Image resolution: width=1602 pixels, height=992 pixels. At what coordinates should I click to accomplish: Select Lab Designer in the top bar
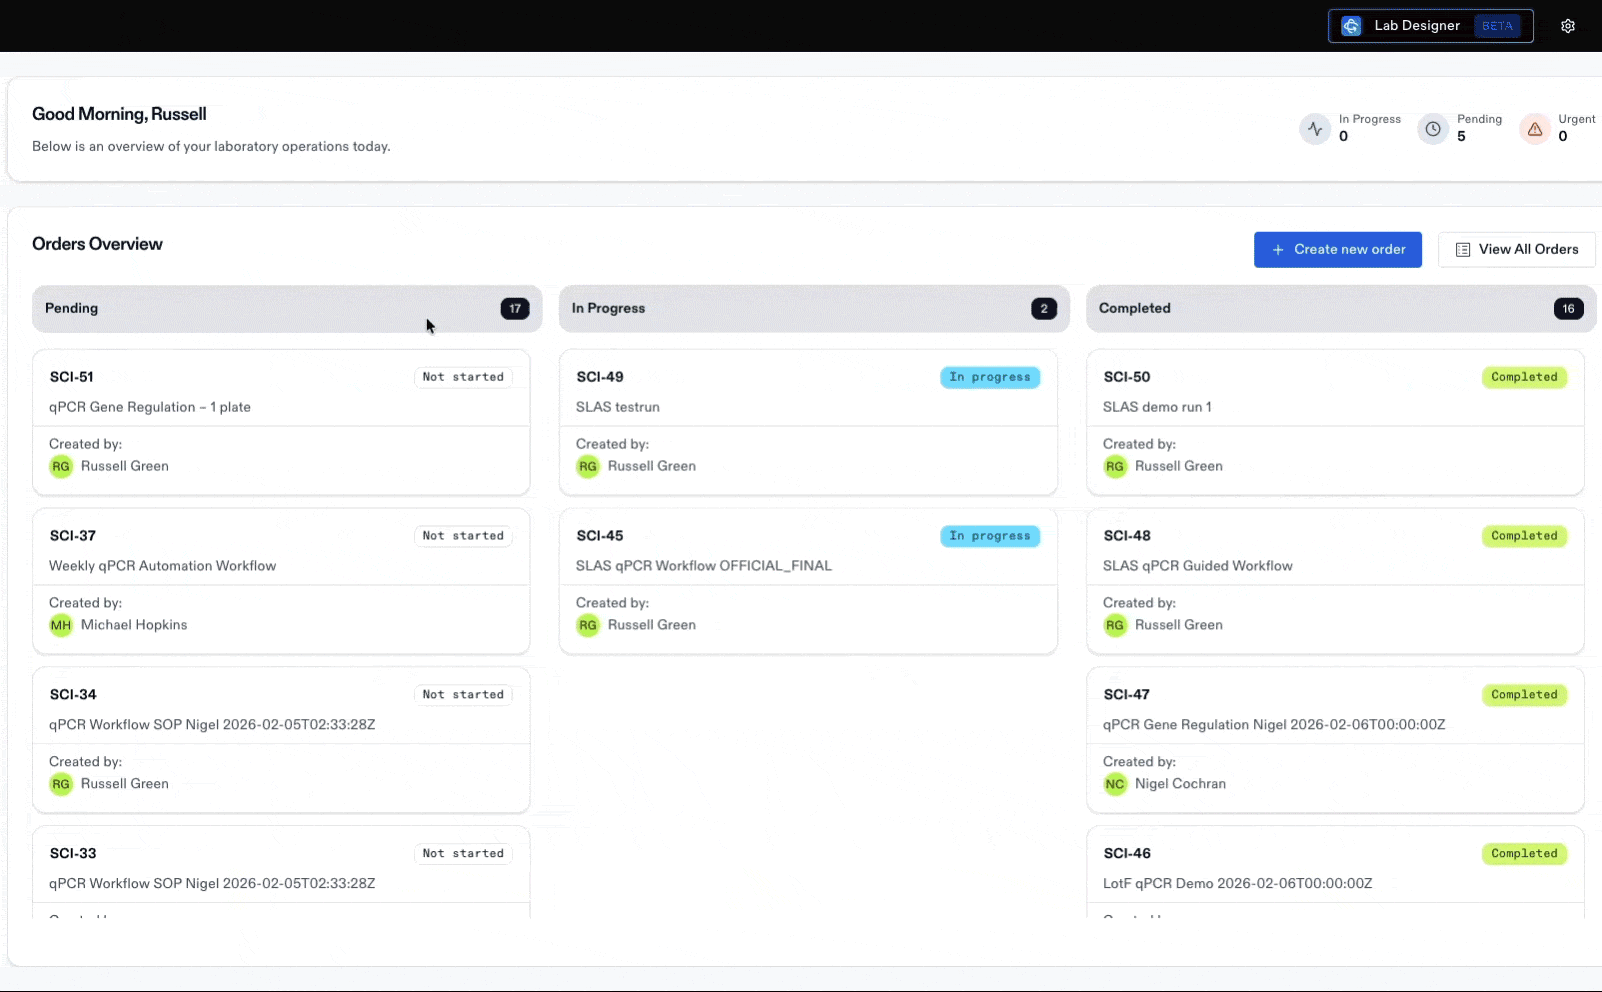(x=1417, y=25)
